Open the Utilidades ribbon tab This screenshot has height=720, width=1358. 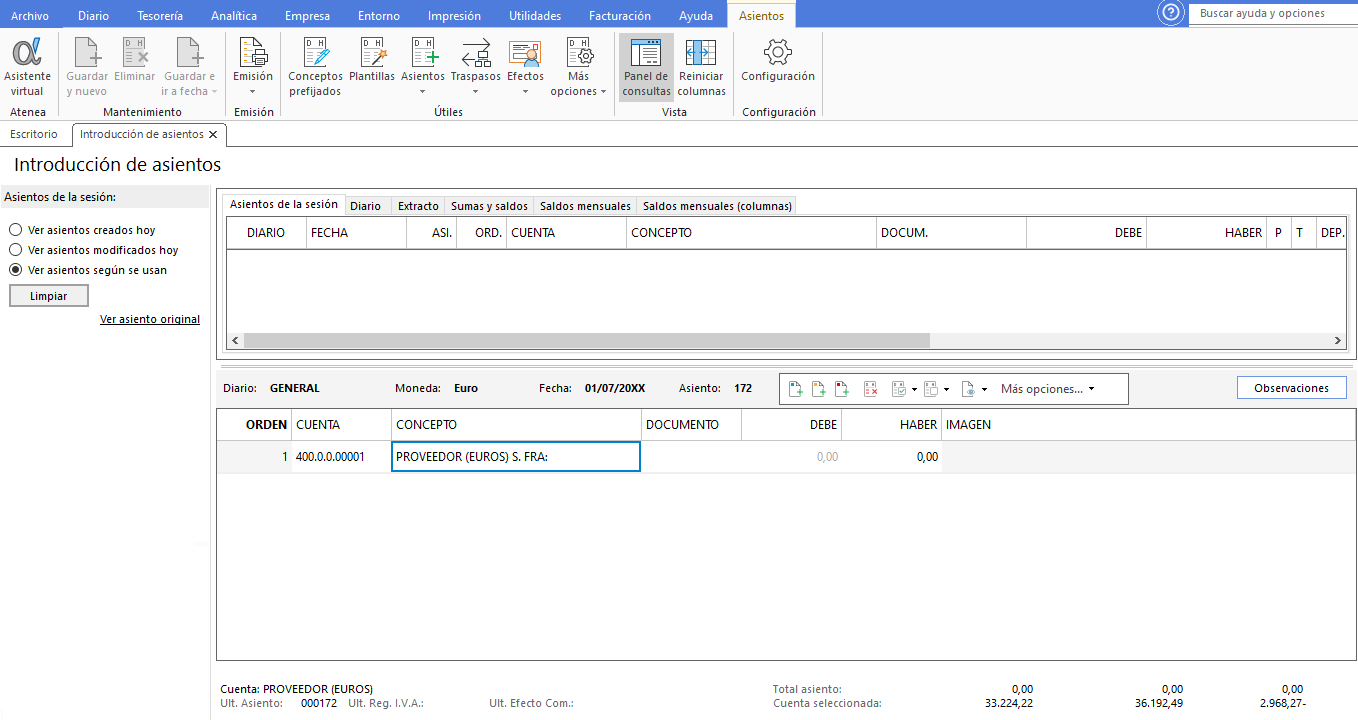535,15
